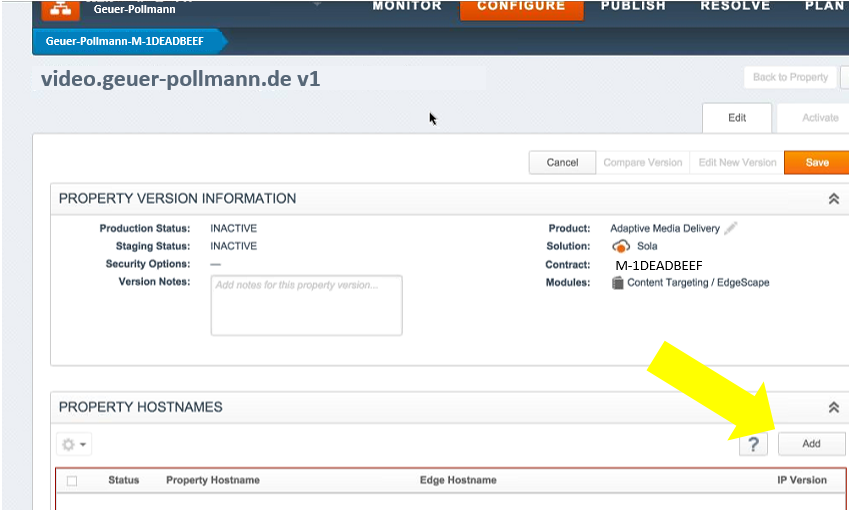Screen dimensions: 849x511
Task: Click the Staging Status INACTIVE value
Action: point(233,246)
